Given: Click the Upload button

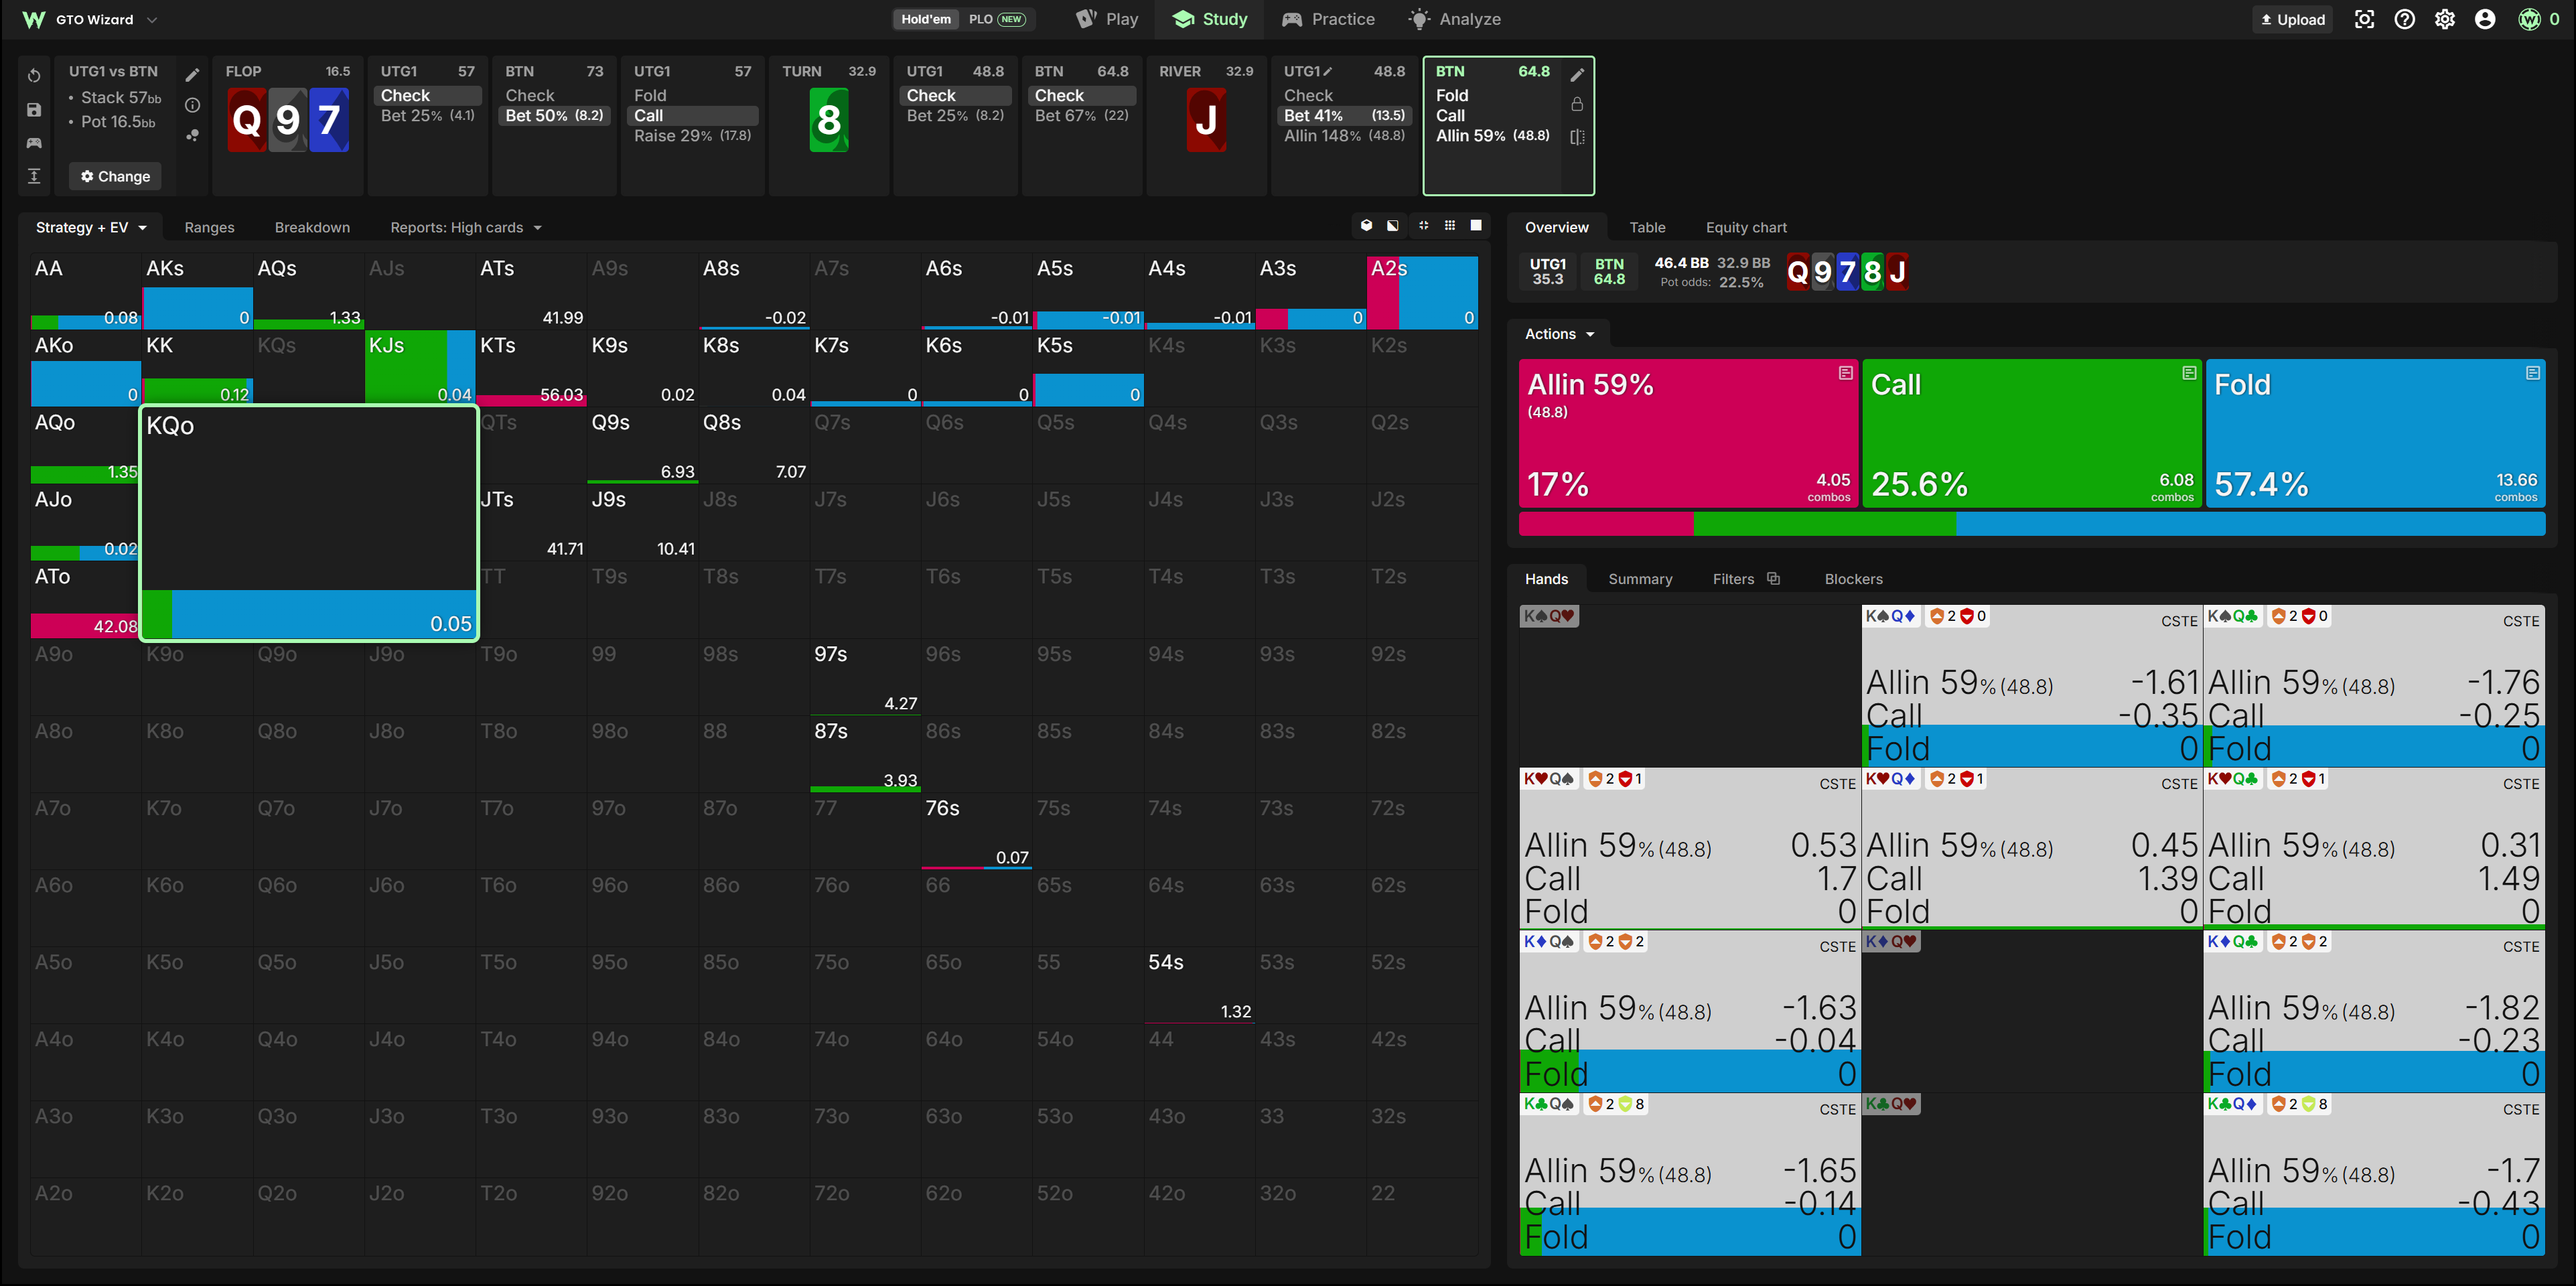Looking at the screenshot, I should [2293, 19].
